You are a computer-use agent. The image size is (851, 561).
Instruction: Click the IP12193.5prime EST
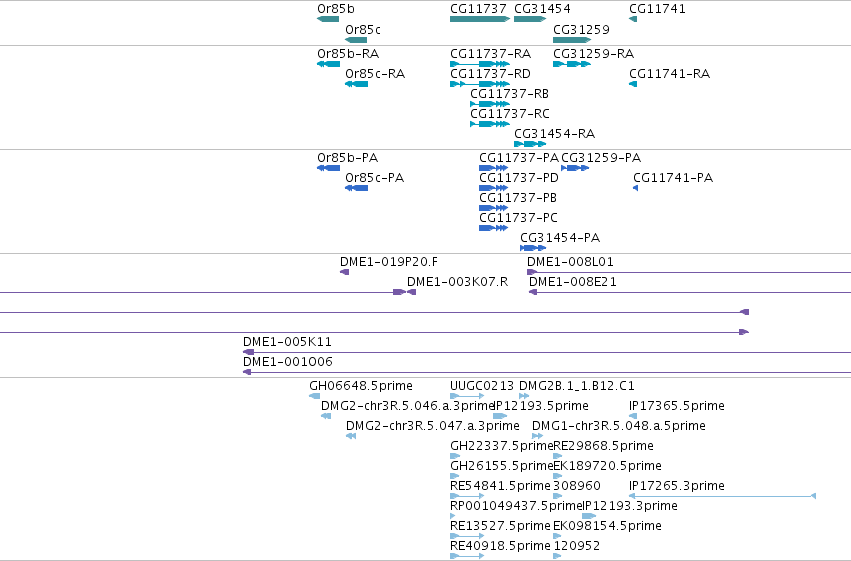point(500,416)
